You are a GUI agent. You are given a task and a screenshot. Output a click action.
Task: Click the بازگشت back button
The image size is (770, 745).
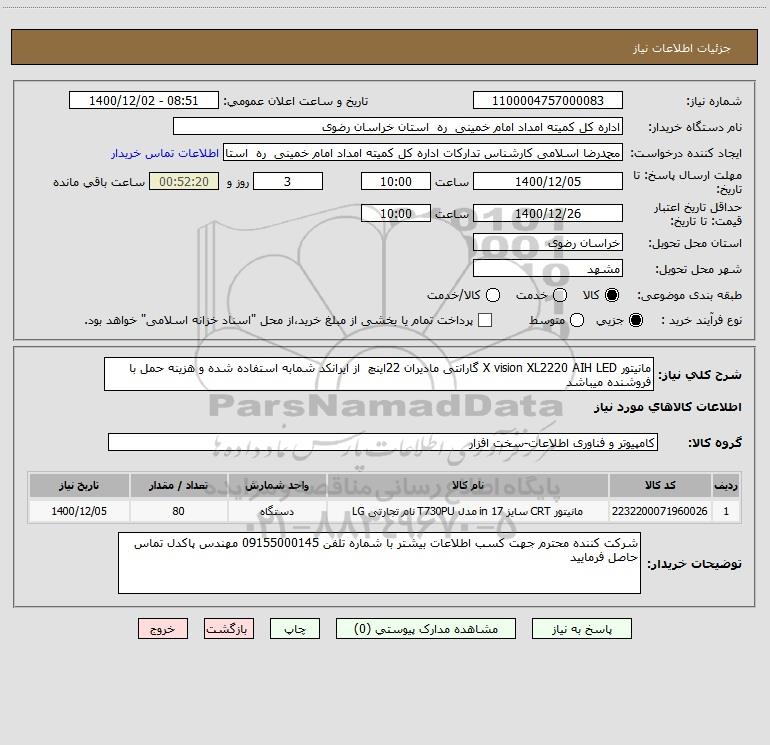tap(229, 629)
